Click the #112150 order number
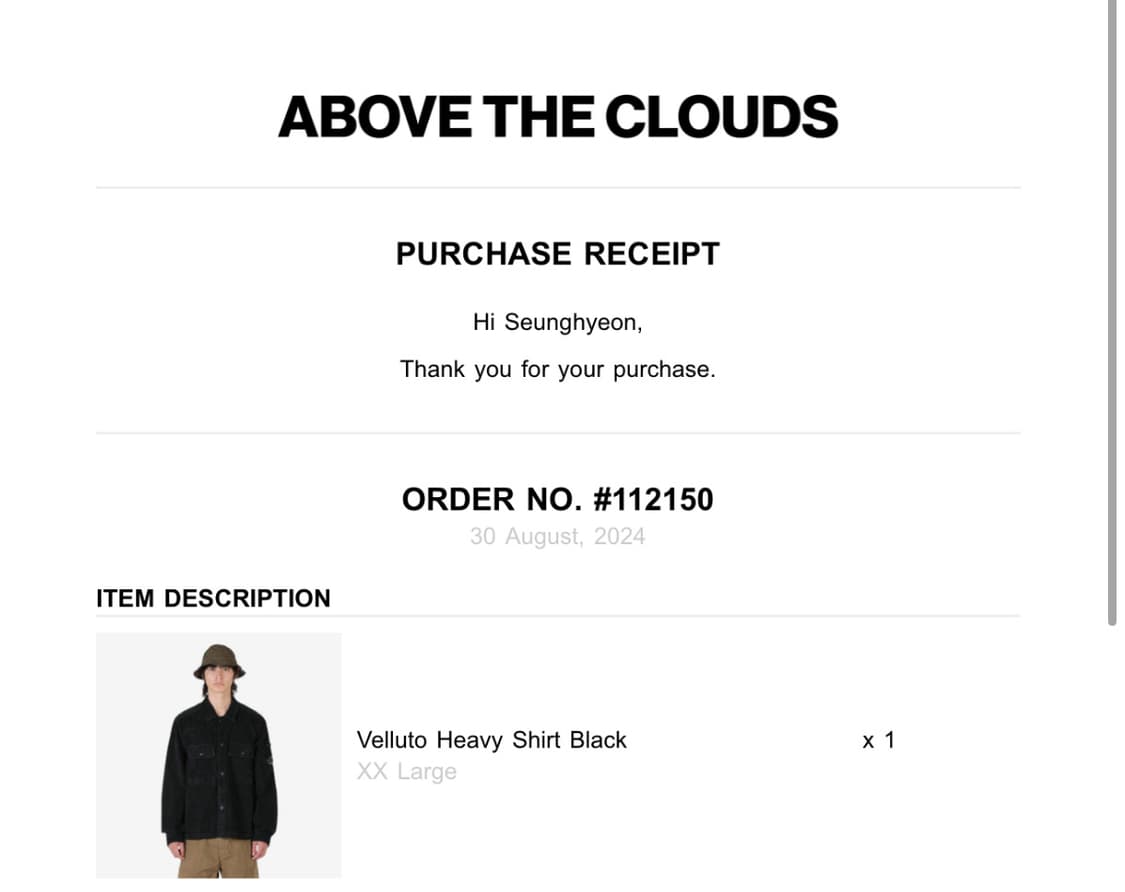1125x892 pixels. tap(654, 499)
